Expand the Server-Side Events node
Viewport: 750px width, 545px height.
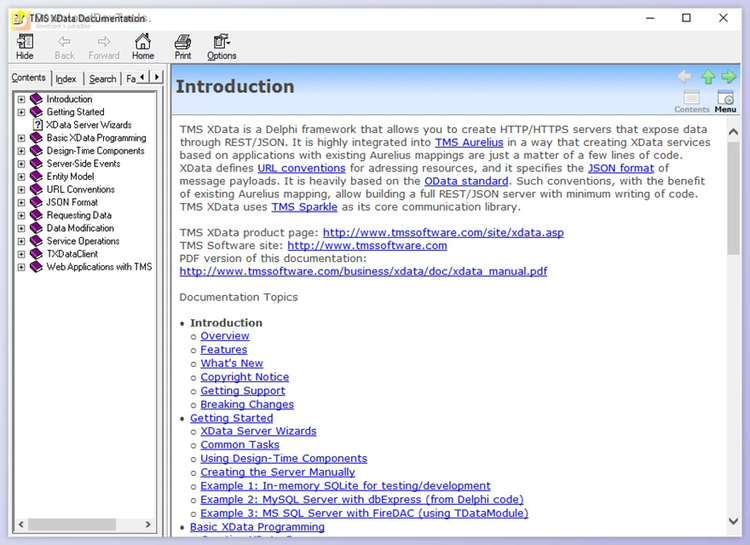coord(21,164)
